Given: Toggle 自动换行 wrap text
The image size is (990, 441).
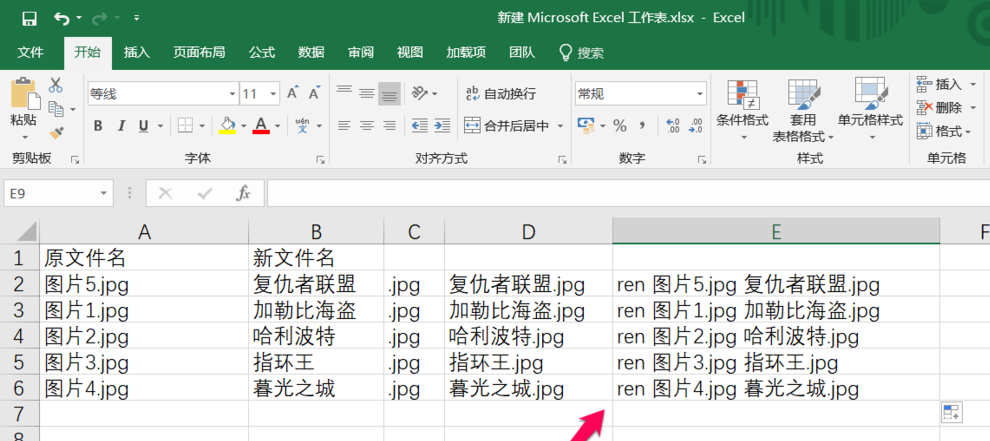Looking at the screenshot, I should coord(501,94).
